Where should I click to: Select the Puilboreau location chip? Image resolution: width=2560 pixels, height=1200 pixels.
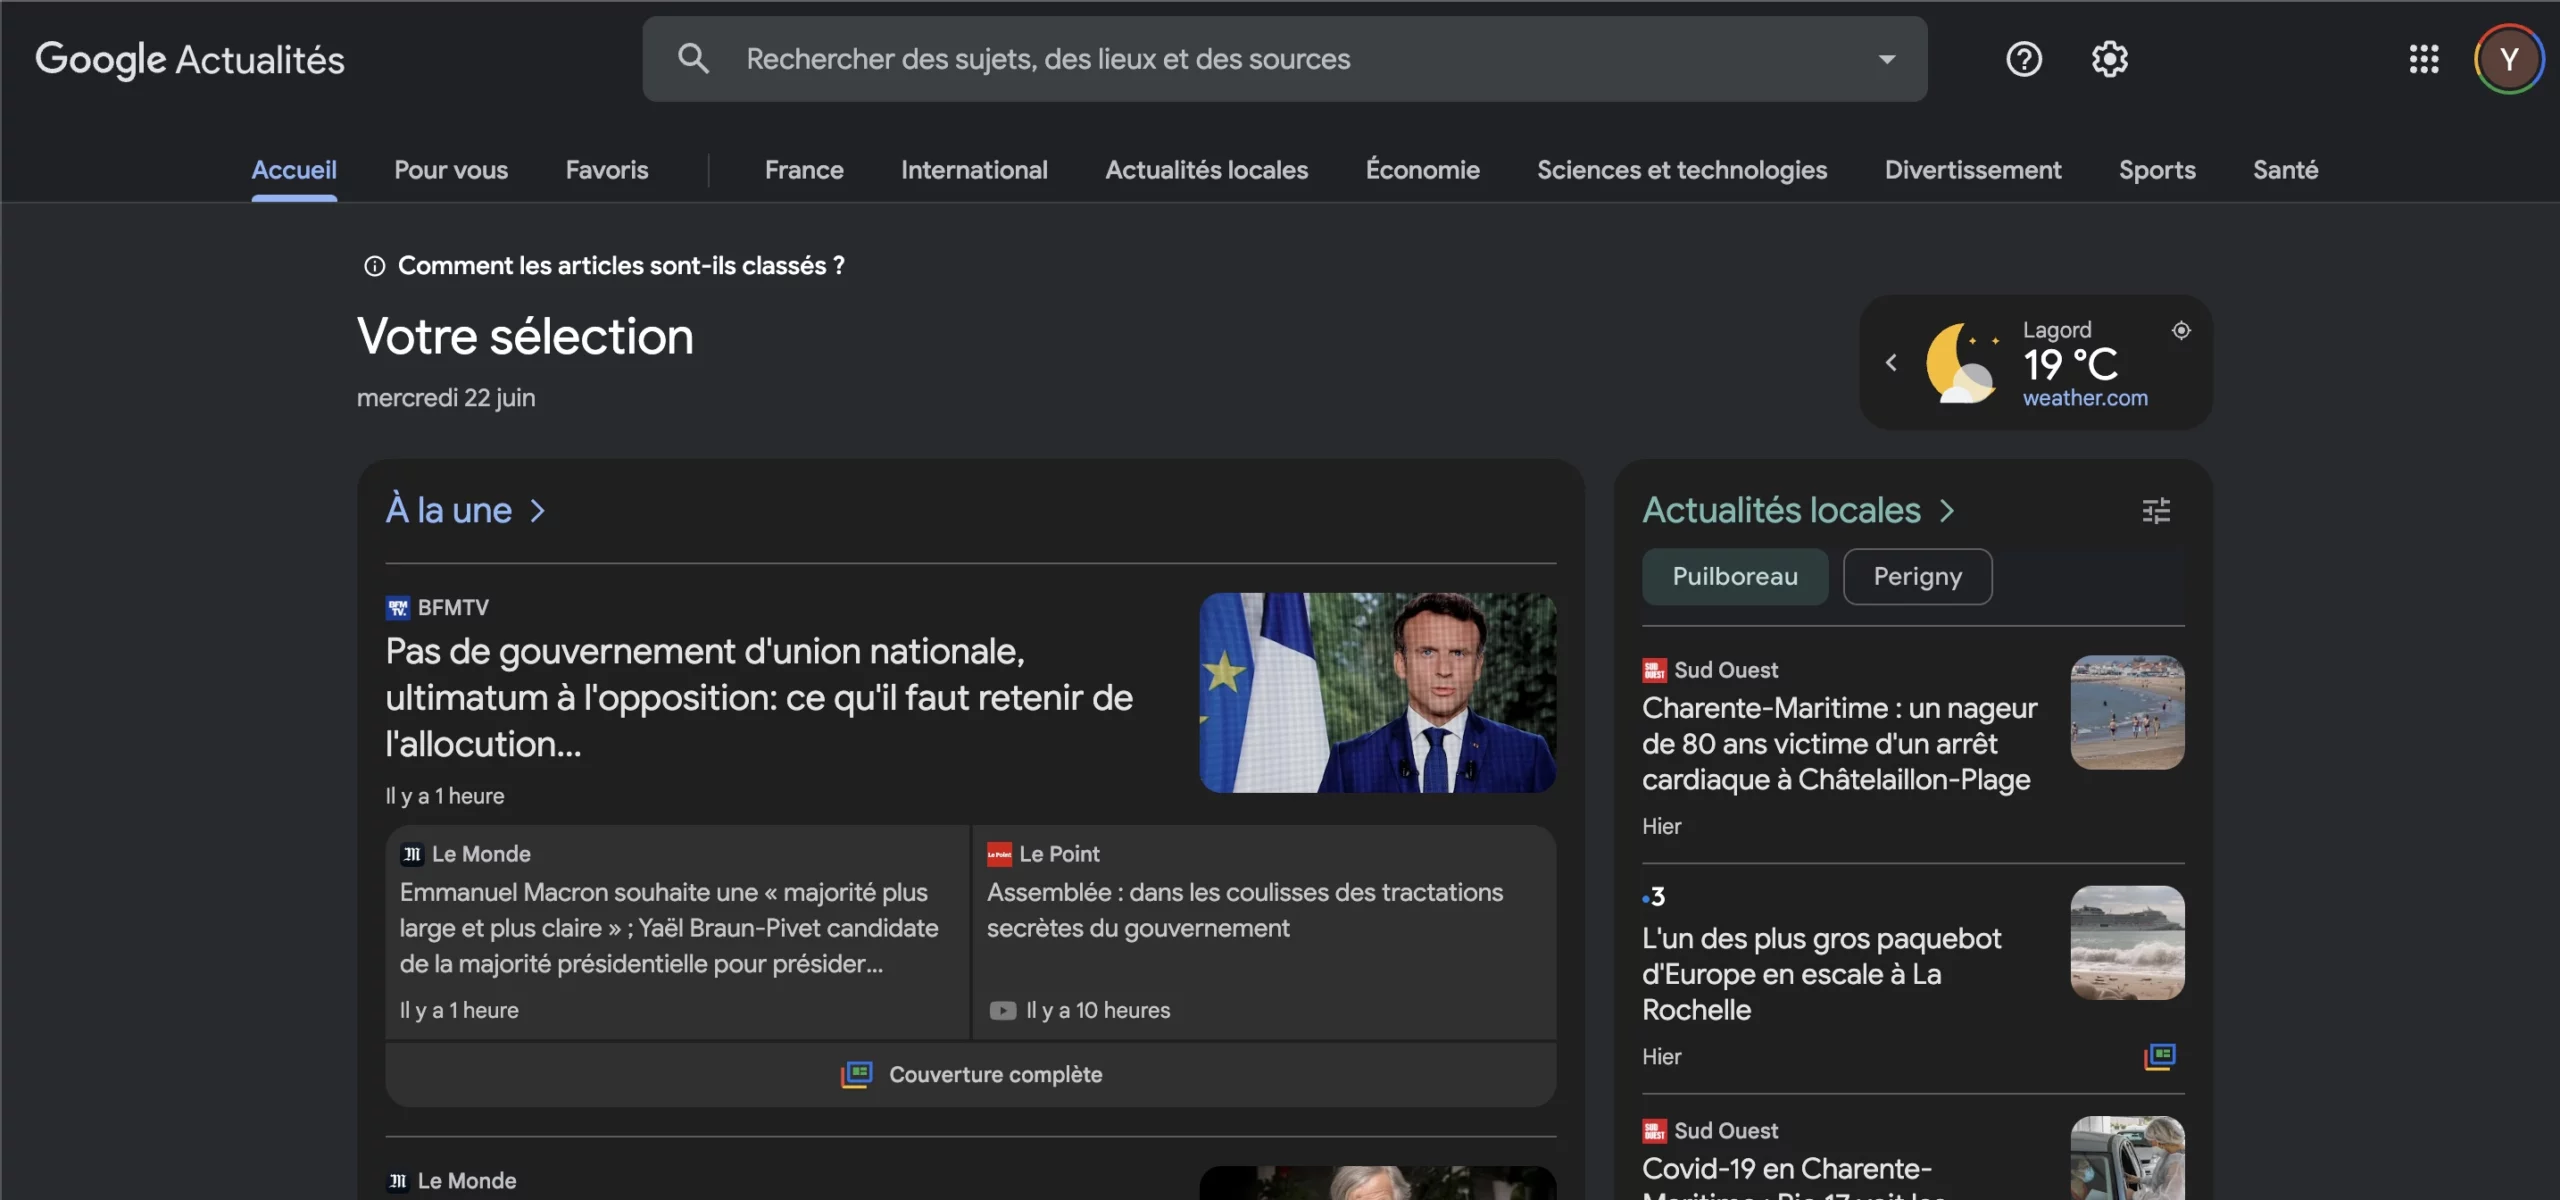tap(1734, 577)
